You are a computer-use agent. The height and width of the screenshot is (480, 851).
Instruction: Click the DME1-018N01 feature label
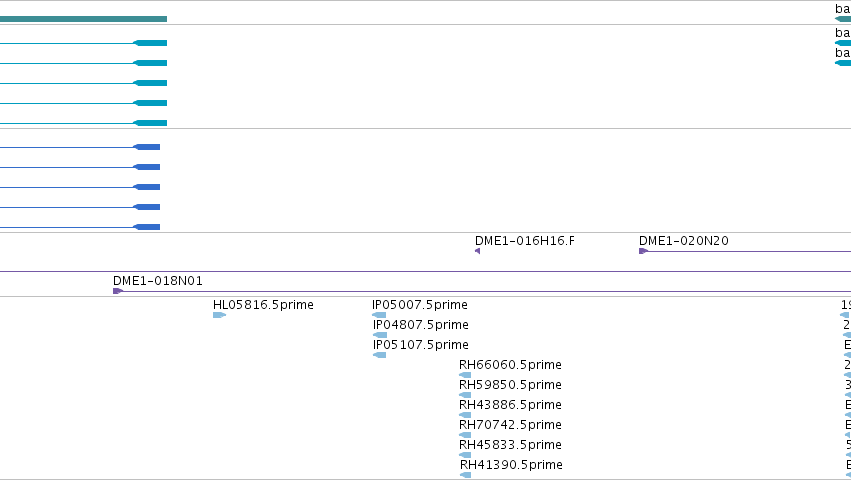coord(157,281)
